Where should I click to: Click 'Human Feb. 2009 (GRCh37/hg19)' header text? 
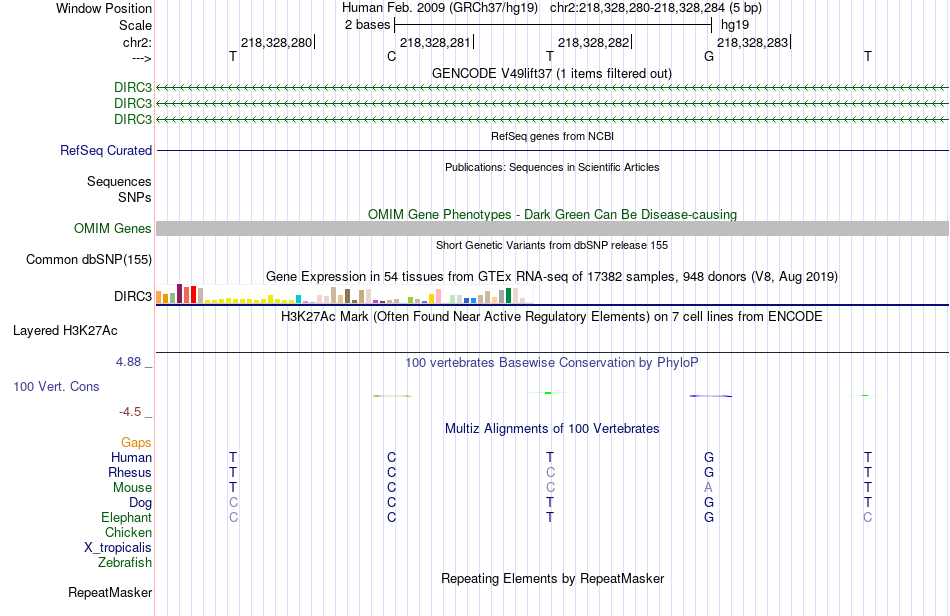(x=440, y=8)
